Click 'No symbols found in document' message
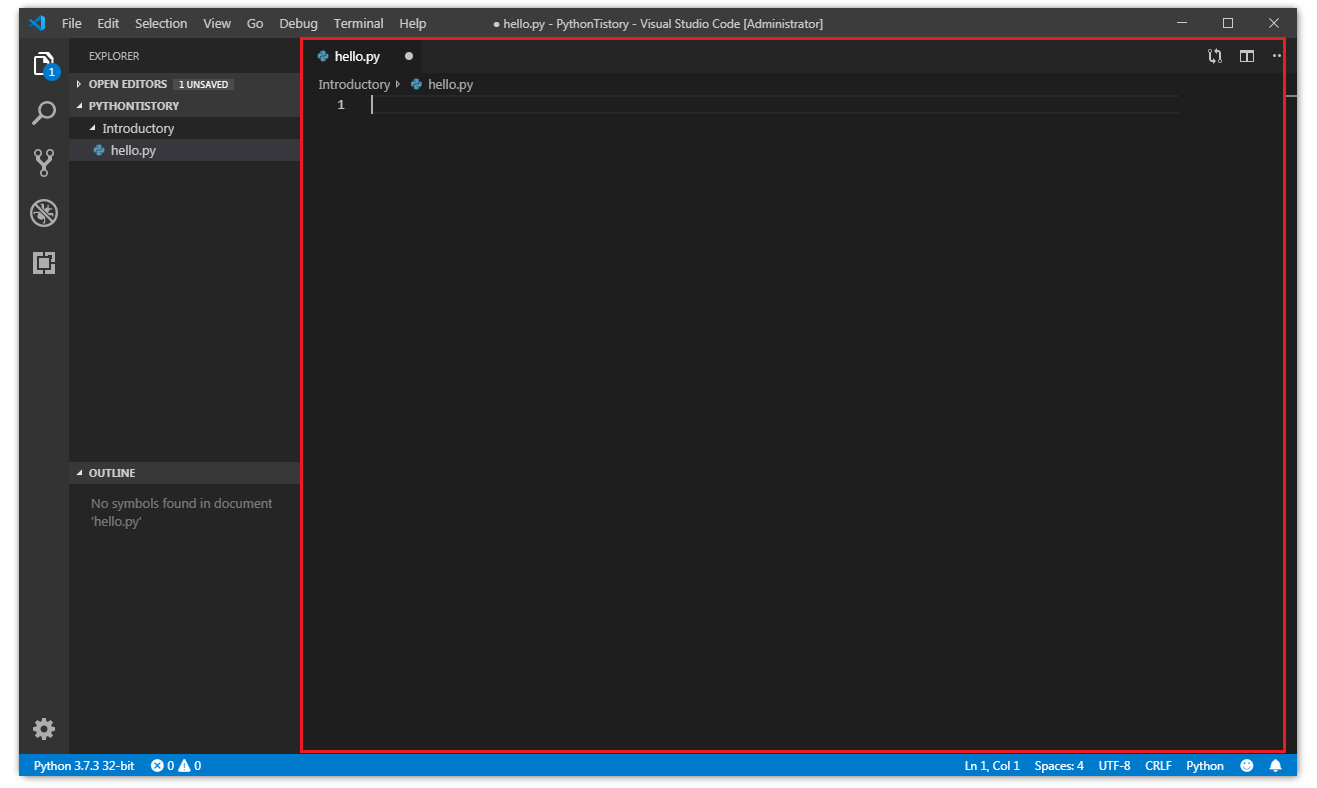This screenshot has width=1317, height=788. click(181, 512)
